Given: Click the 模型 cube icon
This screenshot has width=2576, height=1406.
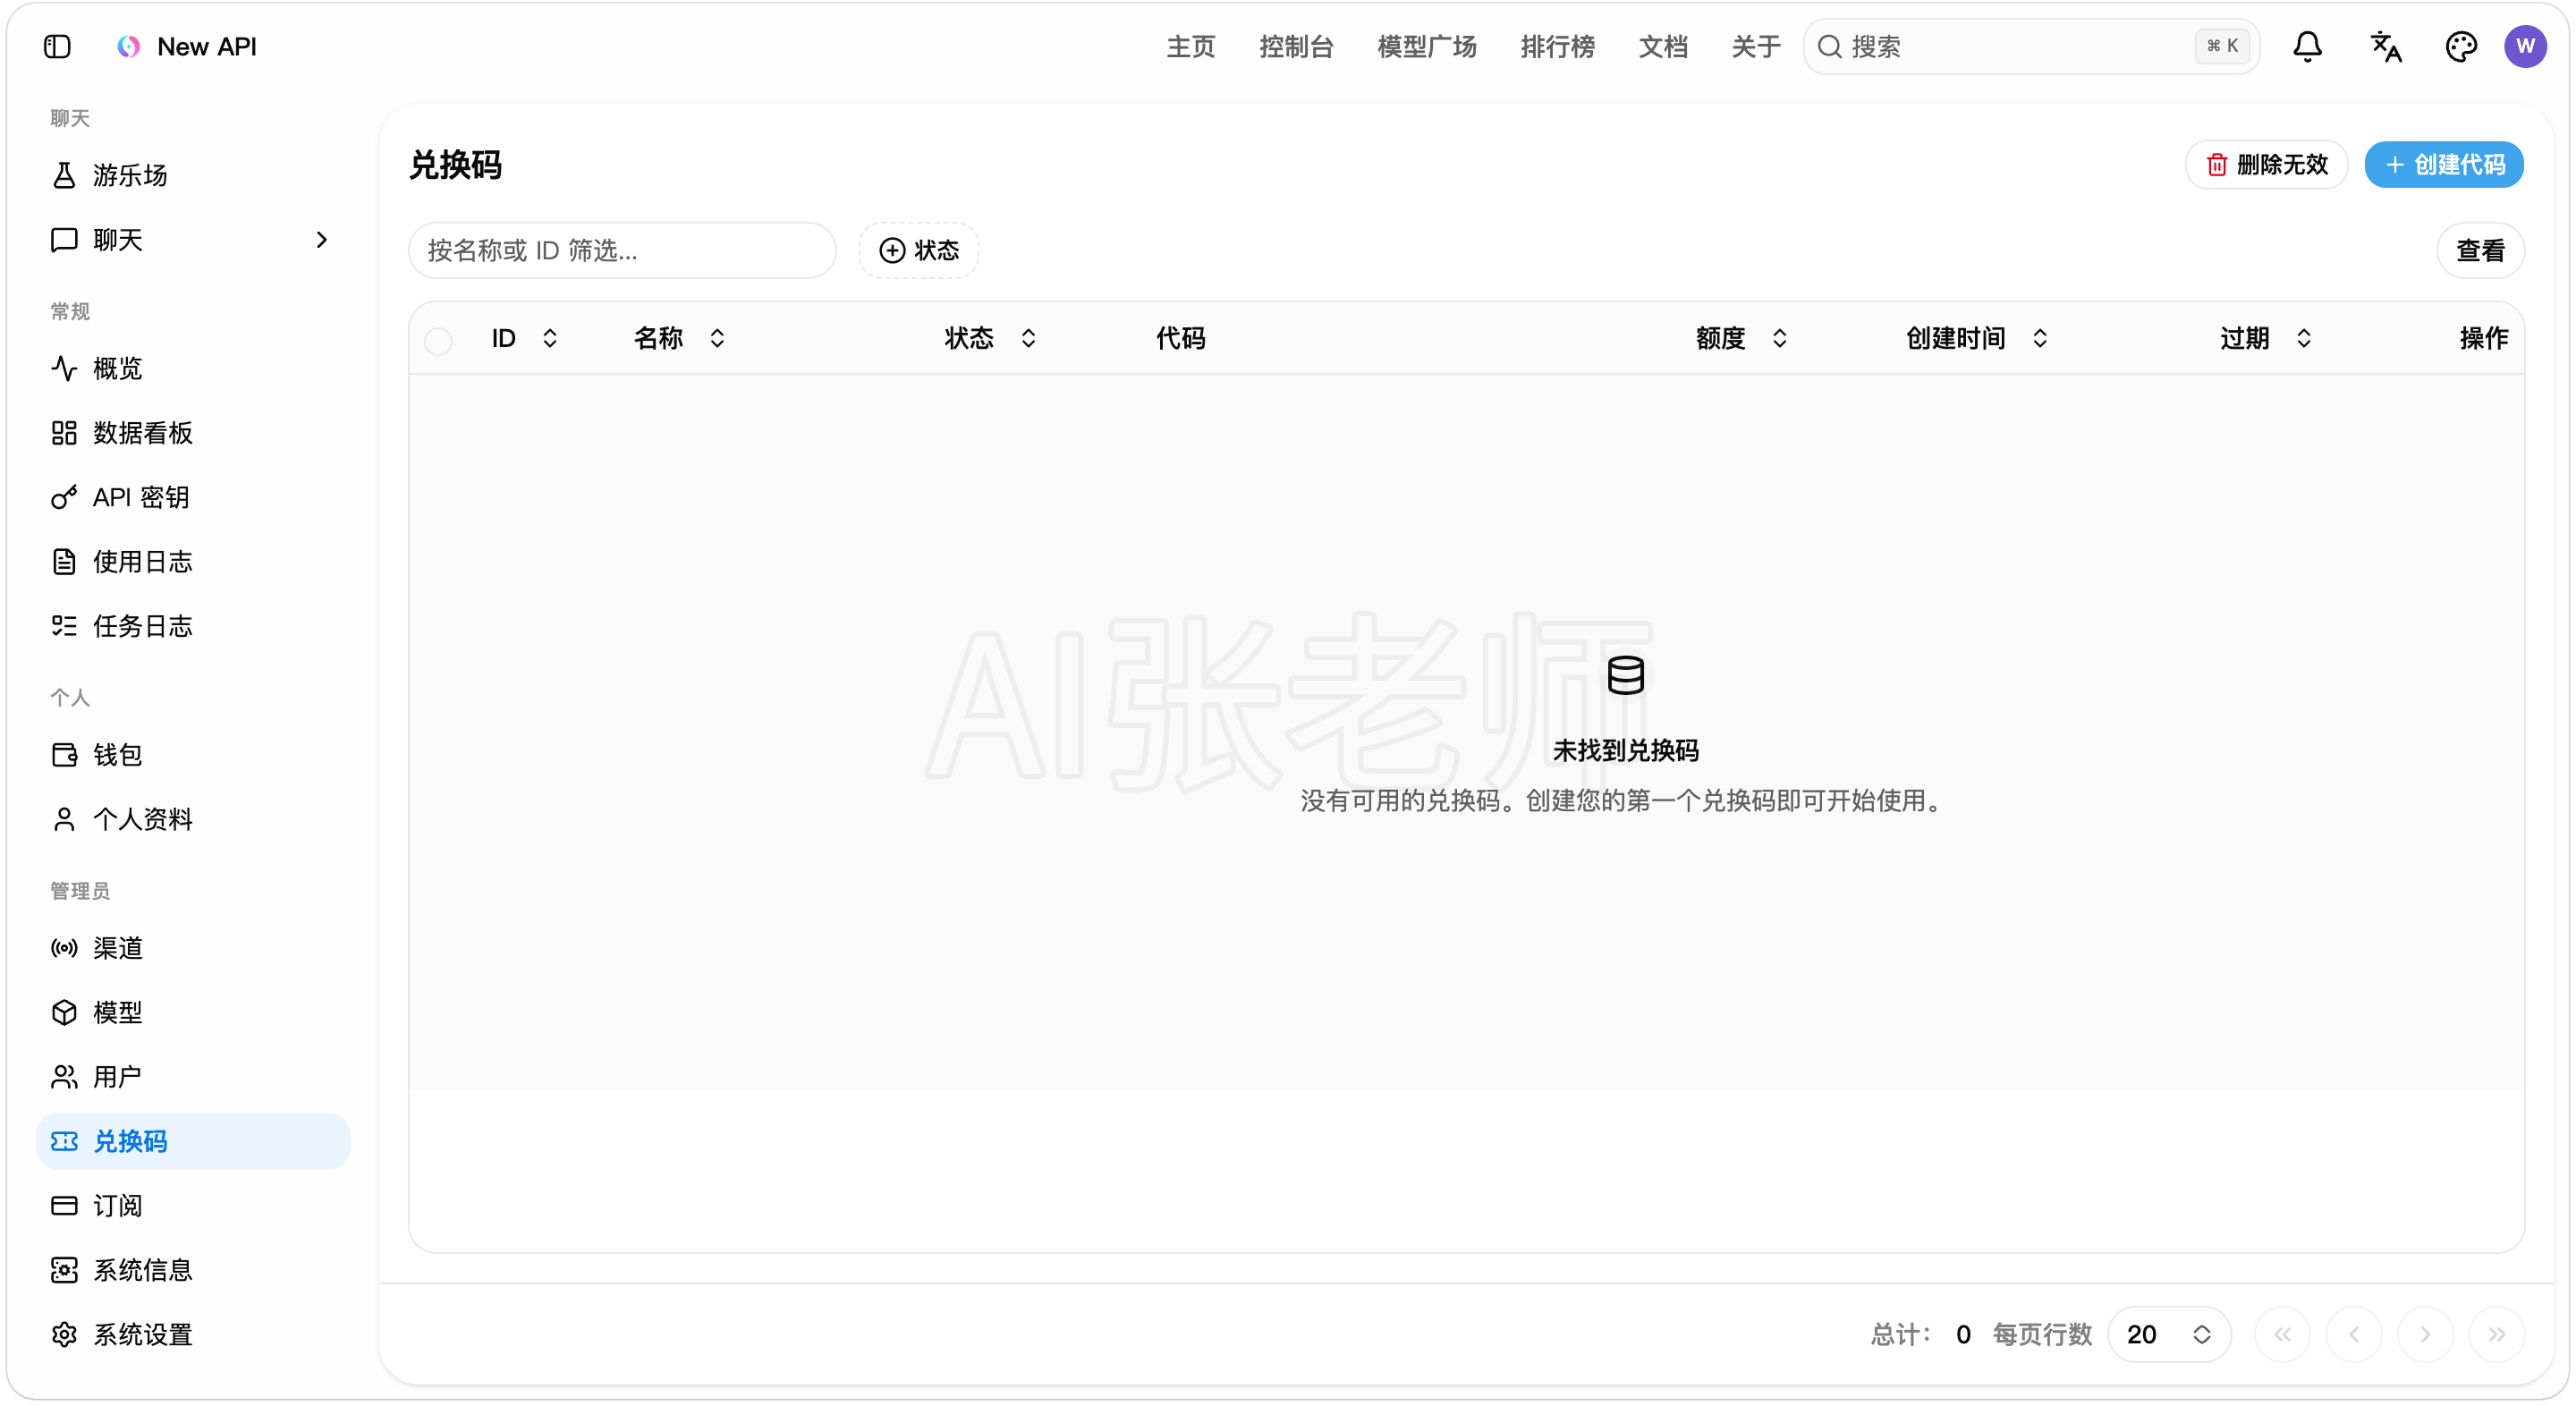Looking at the screenshot, I should [x=64, y=1012].
